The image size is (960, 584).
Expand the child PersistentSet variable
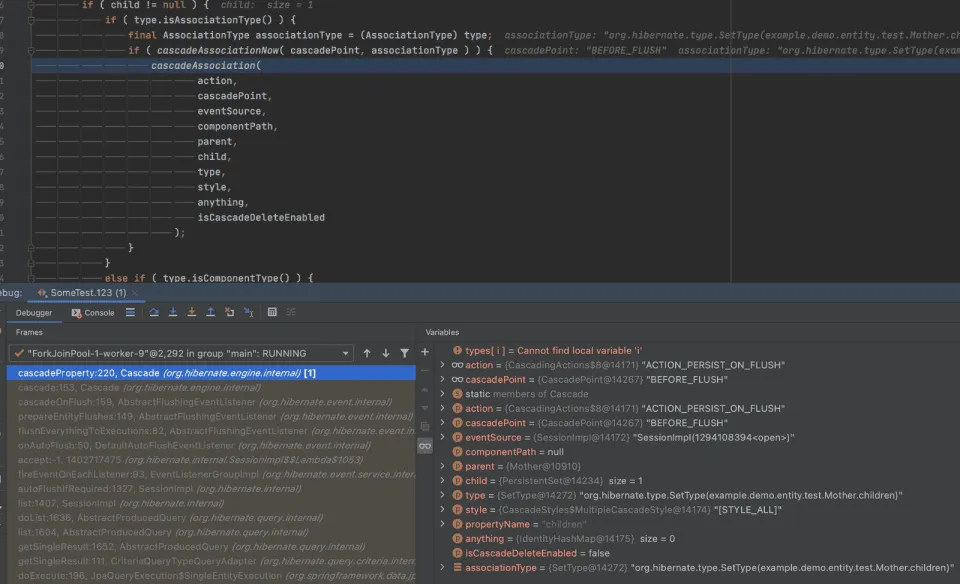(x=443, y=481)
